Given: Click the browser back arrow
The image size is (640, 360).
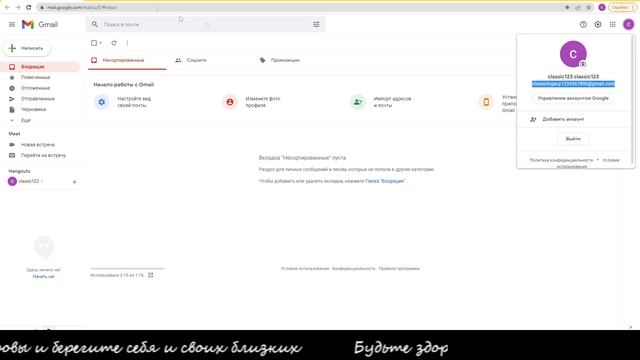Looking at the screenshot, I should [7, 7].
